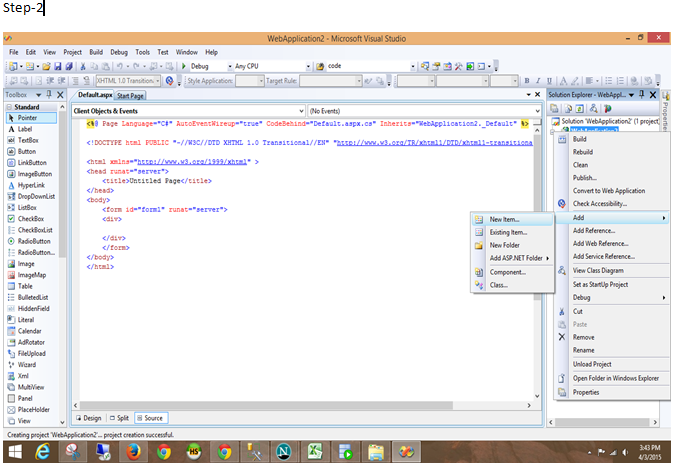Select the Table control in the Toolbox
682x467 pixels.
point(25,286)
